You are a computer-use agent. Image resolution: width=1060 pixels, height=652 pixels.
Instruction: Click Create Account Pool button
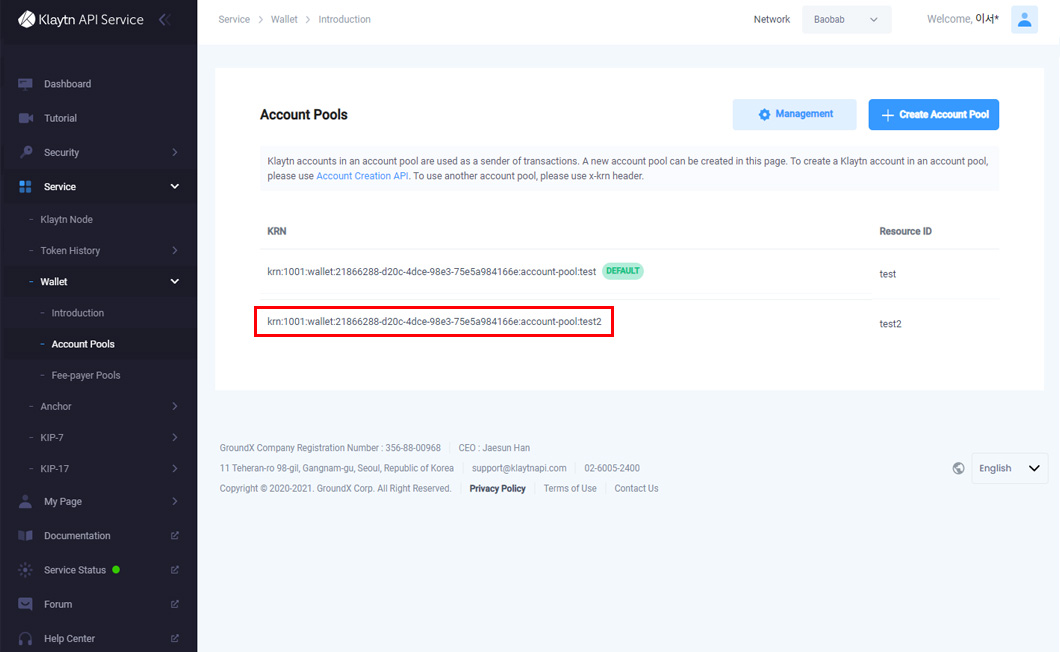[934, 114]
